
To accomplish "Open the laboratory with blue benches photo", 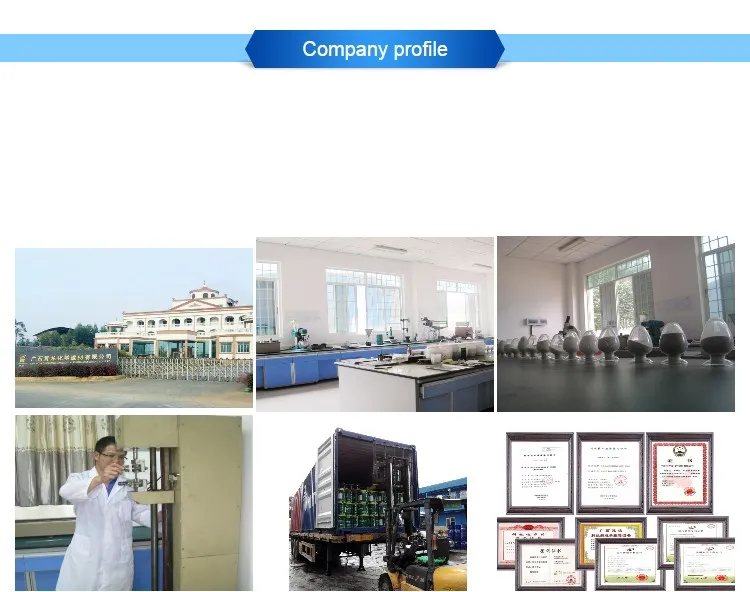I will pos(375,324).
